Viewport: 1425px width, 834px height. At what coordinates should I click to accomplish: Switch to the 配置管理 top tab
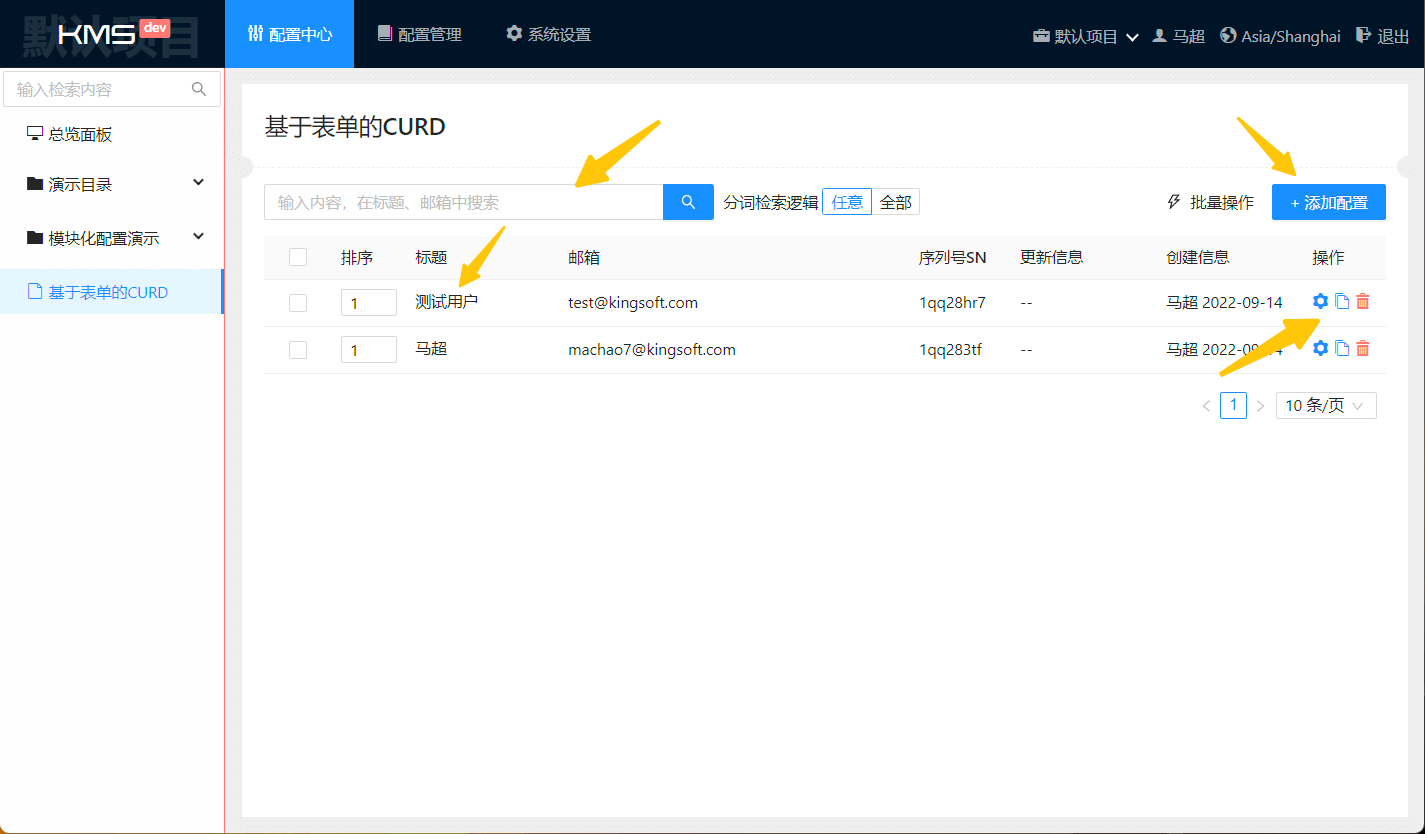419,34
